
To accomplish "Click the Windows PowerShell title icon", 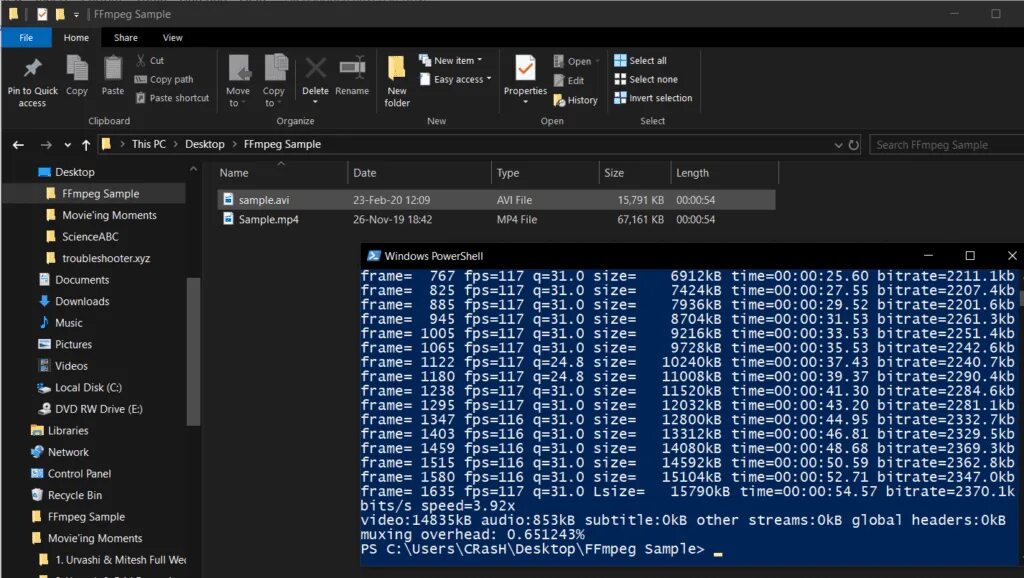I will pos(374,256).
